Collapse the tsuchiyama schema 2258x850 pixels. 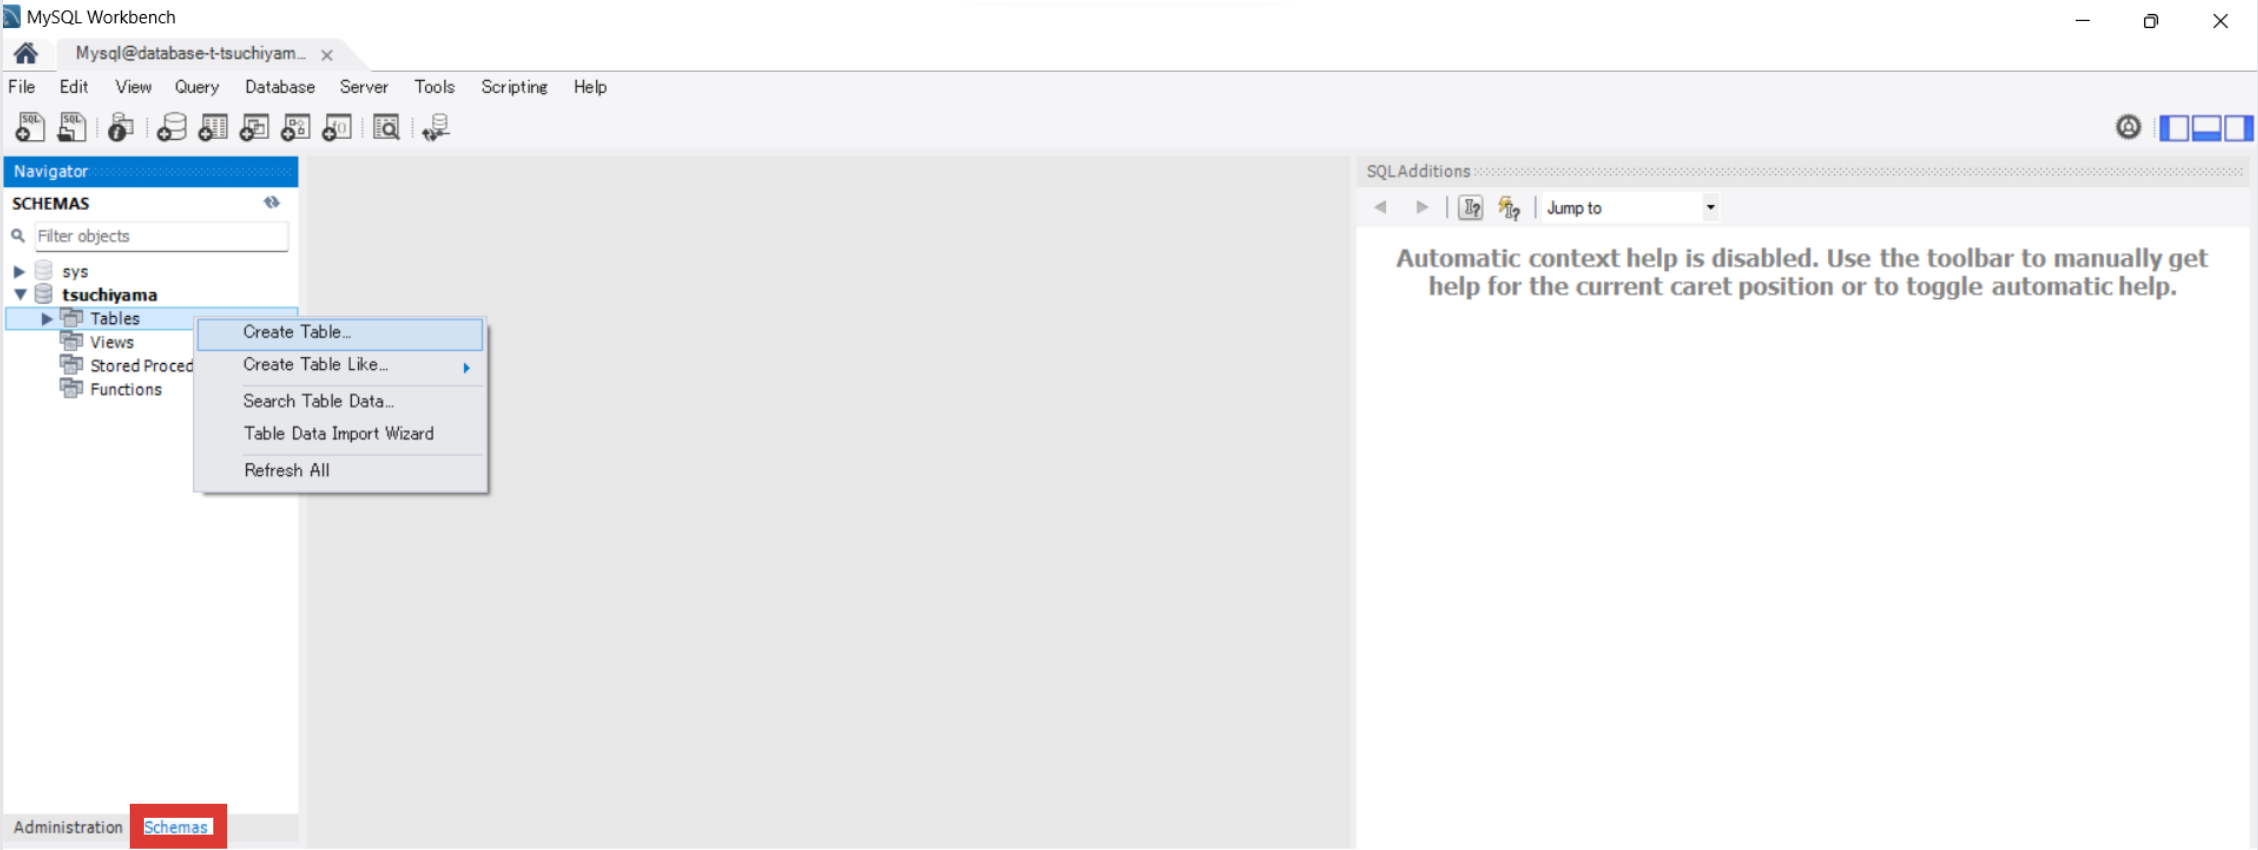pyautogui.click(x=20, y=295)
